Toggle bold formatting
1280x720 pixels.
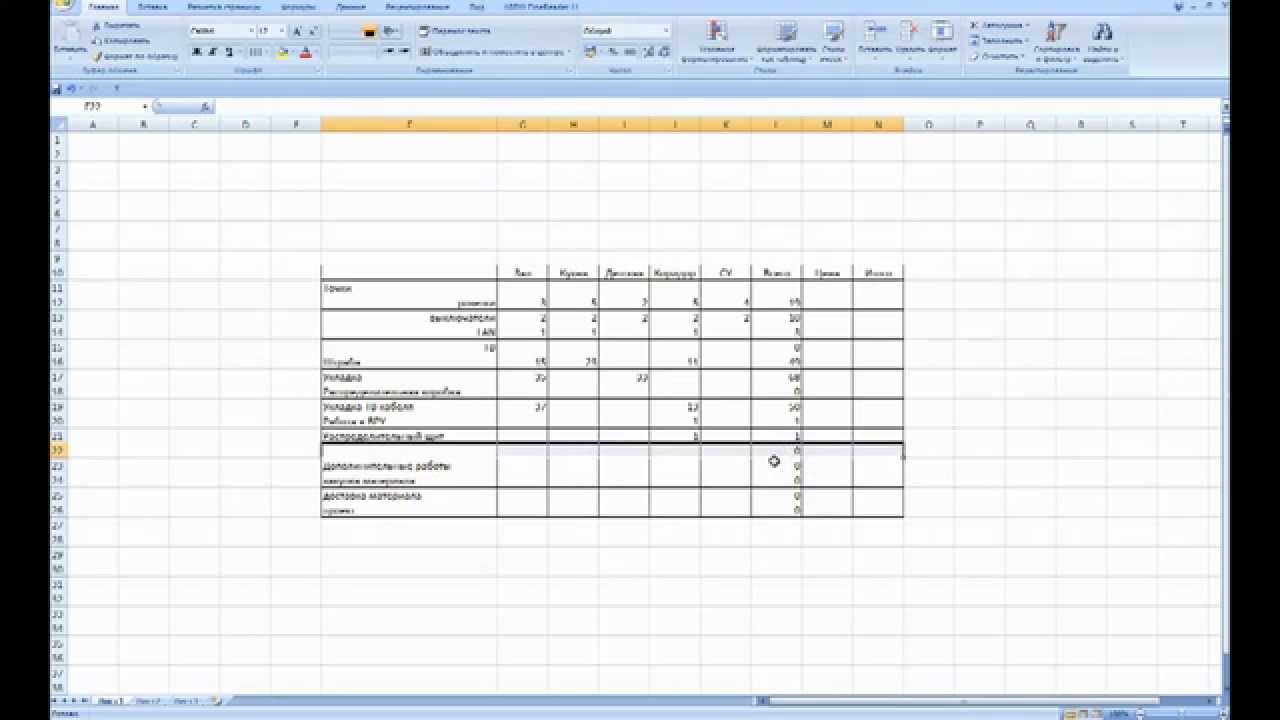(197, 51)
